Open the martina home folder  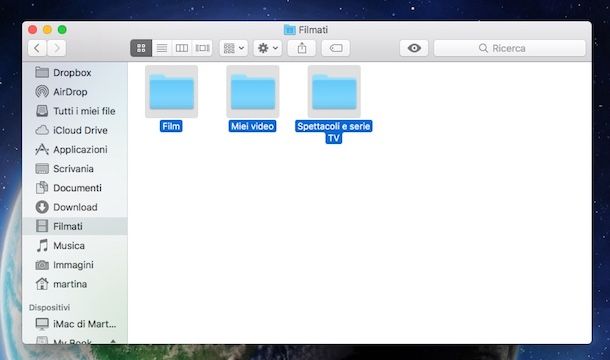(75, 284)
